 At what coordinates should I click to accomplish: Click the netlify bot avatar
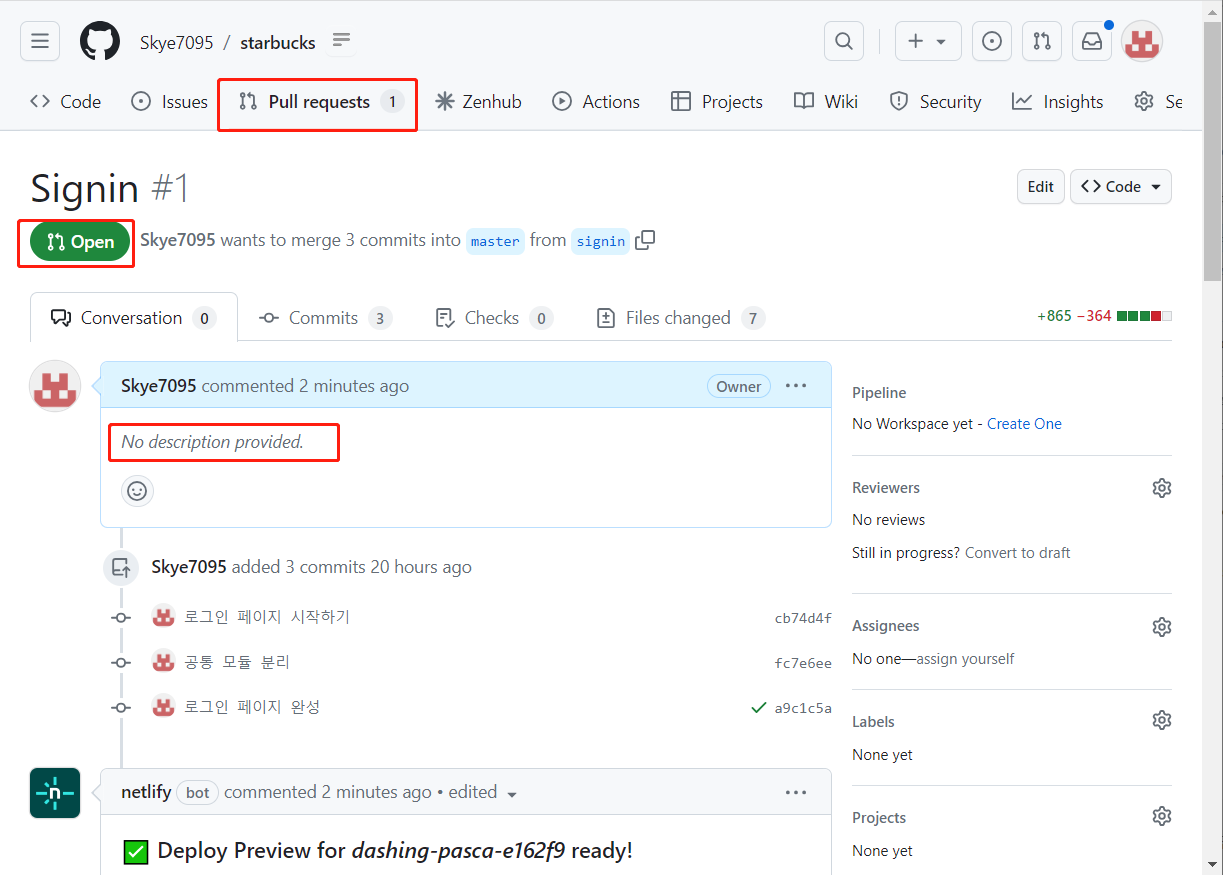[x=55, y=793]
